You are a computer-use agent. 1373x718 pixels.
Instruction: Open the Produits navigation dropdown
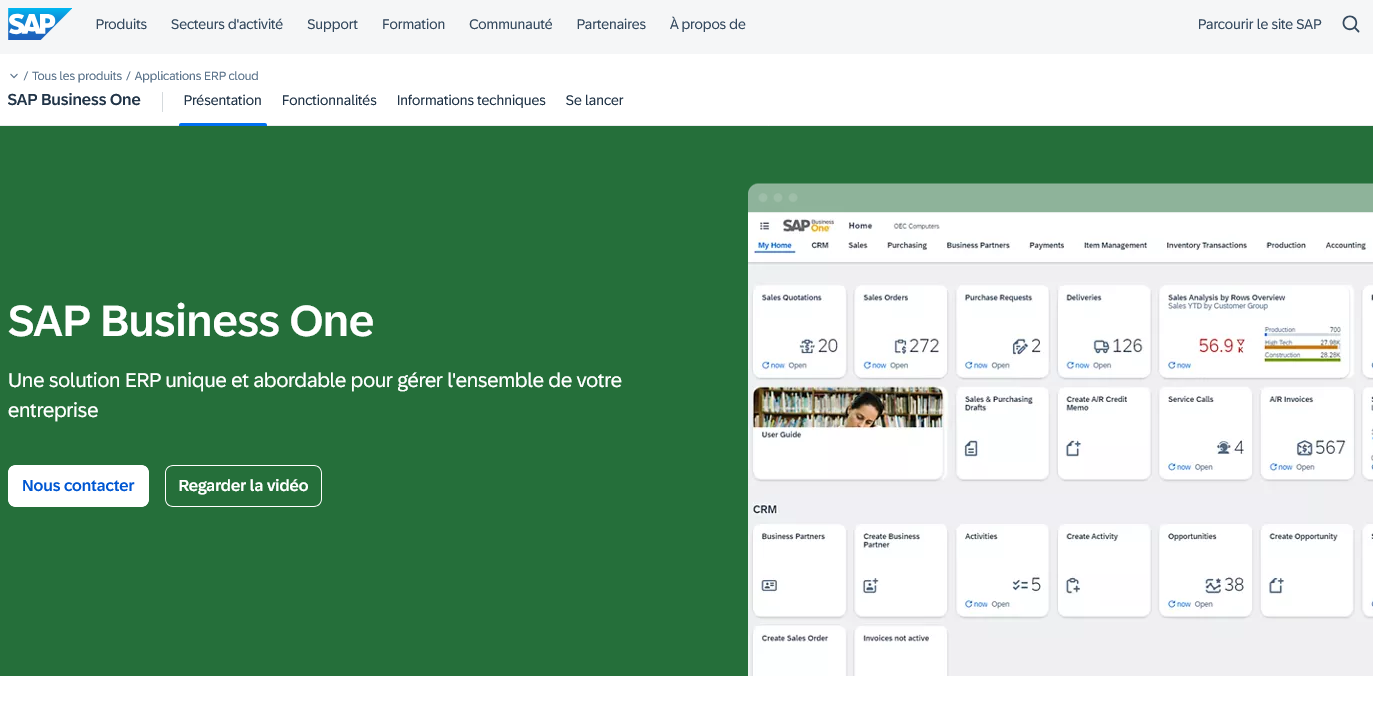120,24
